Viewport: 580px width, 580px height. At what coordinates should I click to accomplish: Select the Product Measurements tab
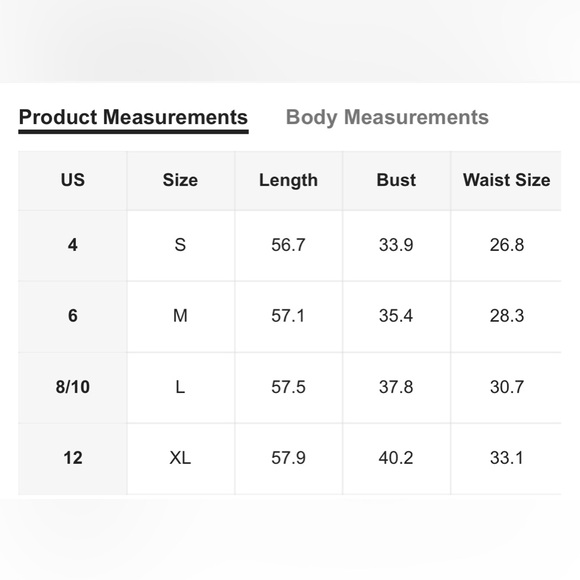coord(133,117)
